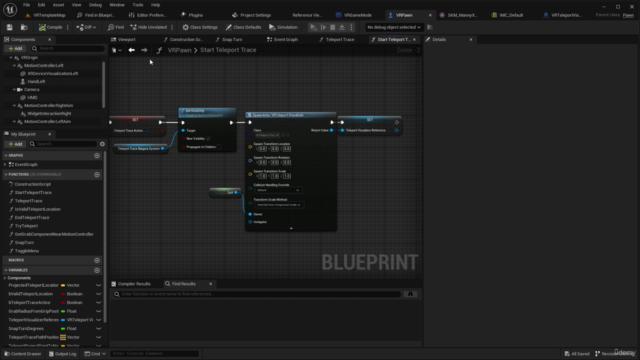Expand the Components variable category
The width and height of the screenshot is (640, 360).
coord(5,278)
